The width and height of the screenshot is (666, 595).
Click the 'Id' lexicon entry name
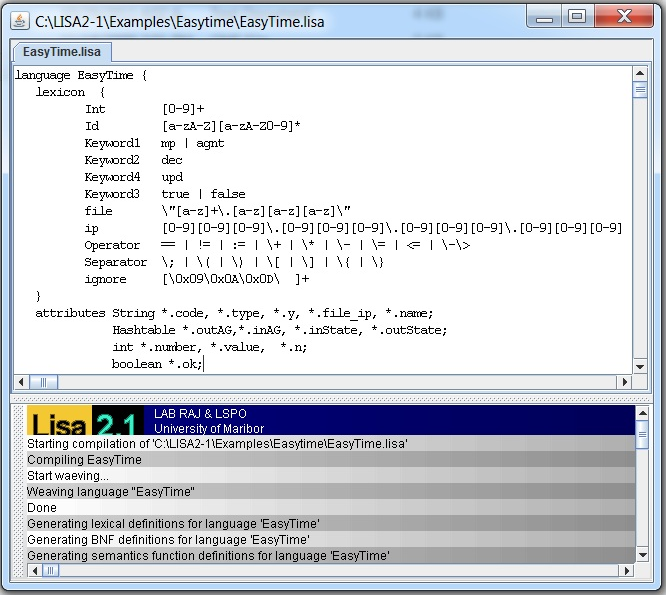click(x=92, y=126)
